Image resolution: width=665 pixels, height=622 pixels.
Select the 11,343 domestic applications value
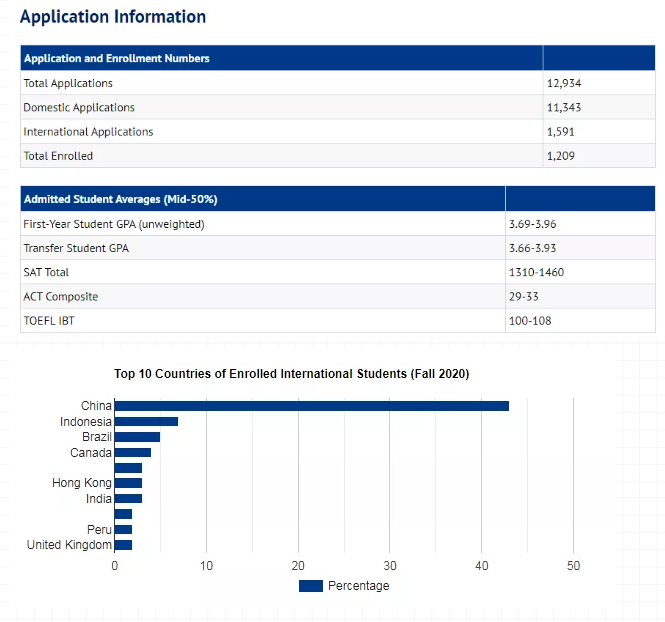pyautogui.click(x=564, y=107)
